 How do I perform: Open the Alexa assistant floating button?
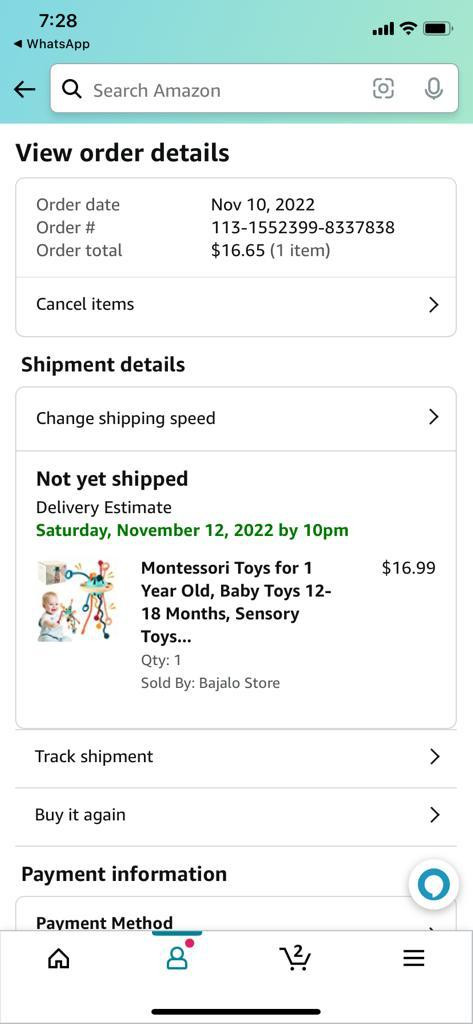[x=434, y=885]
